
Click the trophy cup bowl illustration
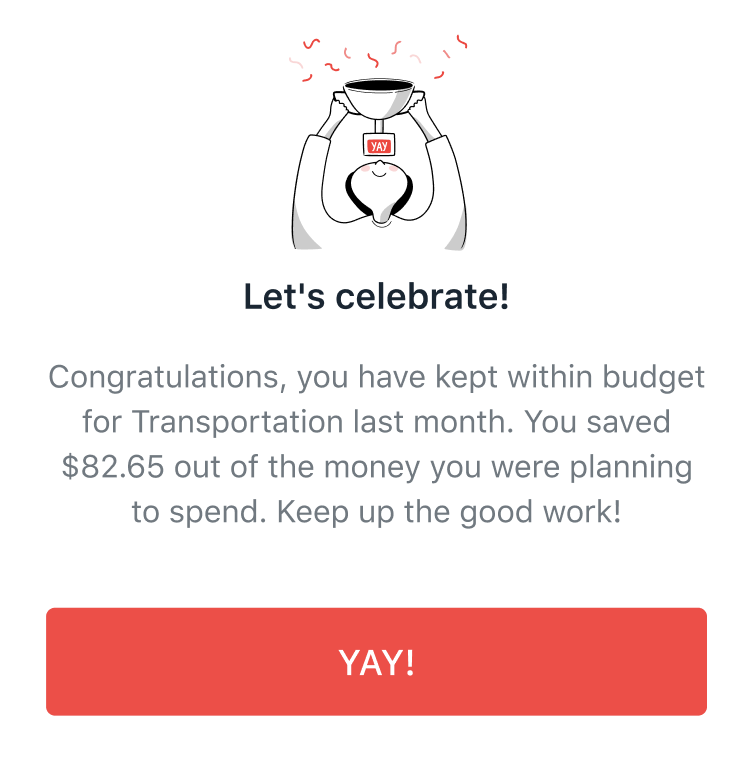(379, 99)
